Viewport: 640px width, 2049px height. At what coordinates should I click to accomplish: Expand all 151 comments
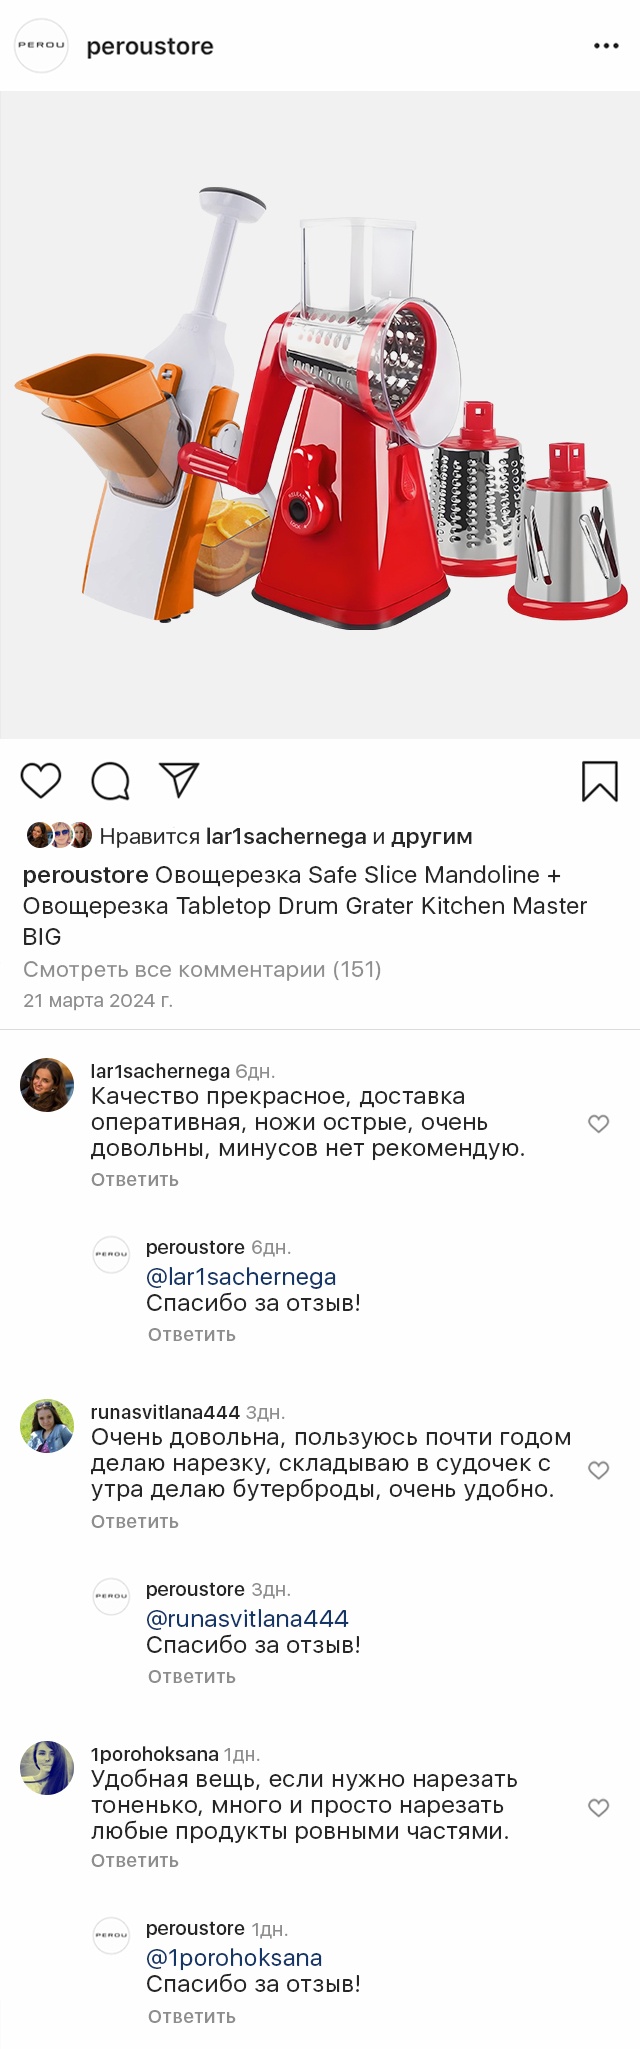pyautogui.click(x=202, y=969)
